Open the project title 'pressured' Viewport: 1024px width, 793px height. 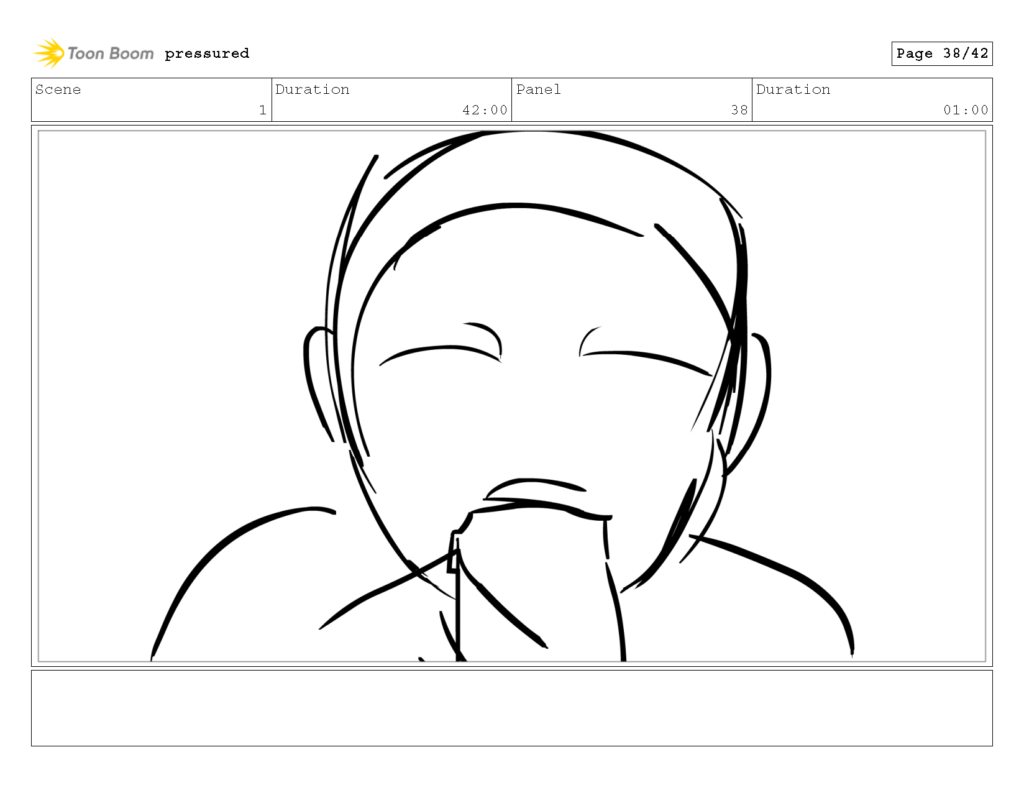[206, 54]
